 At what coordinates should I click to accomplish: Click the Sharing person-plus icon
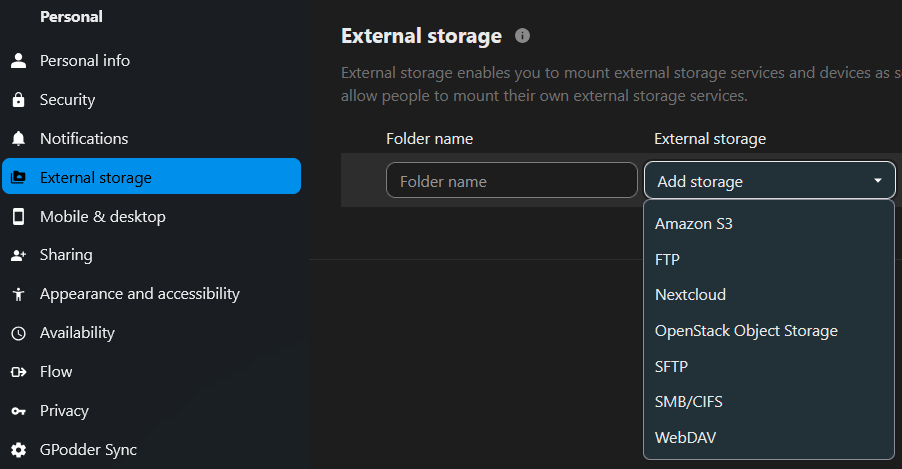[x=18, y=256]
